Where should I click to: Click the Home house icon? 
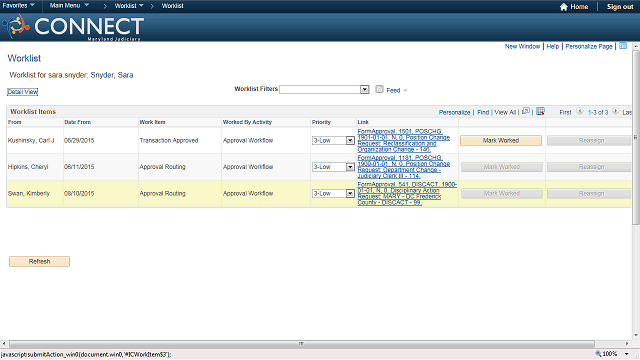coord(564,7)
